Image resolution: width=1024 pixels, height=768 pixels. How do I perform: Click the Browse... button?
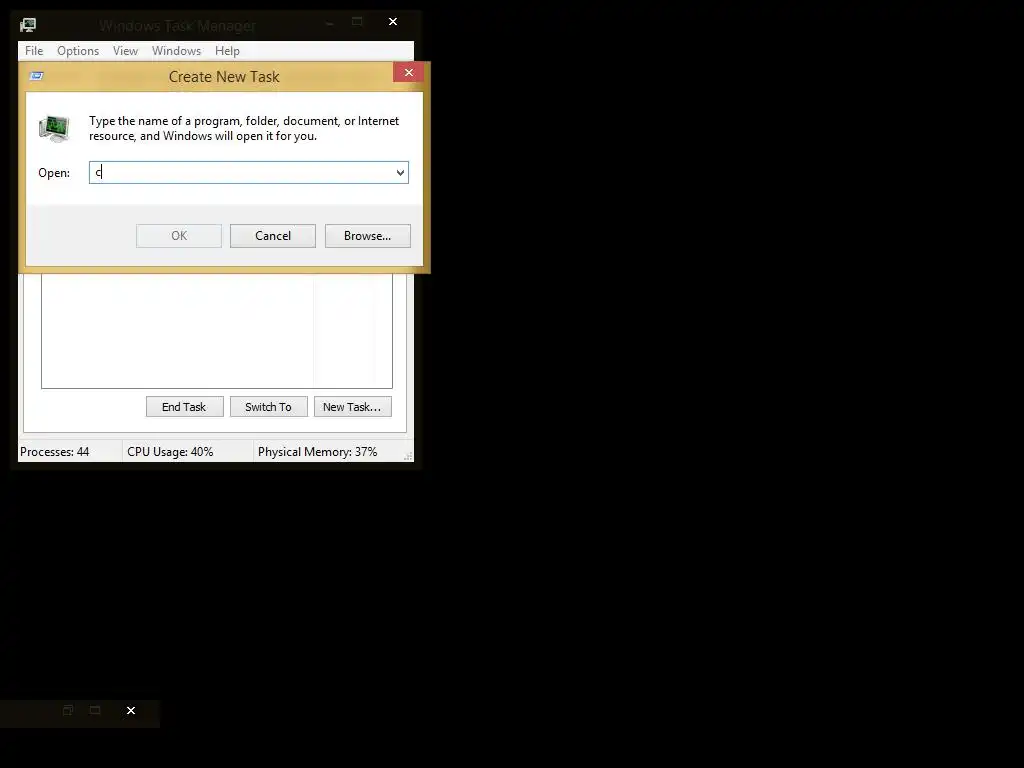tap(368, 236)
